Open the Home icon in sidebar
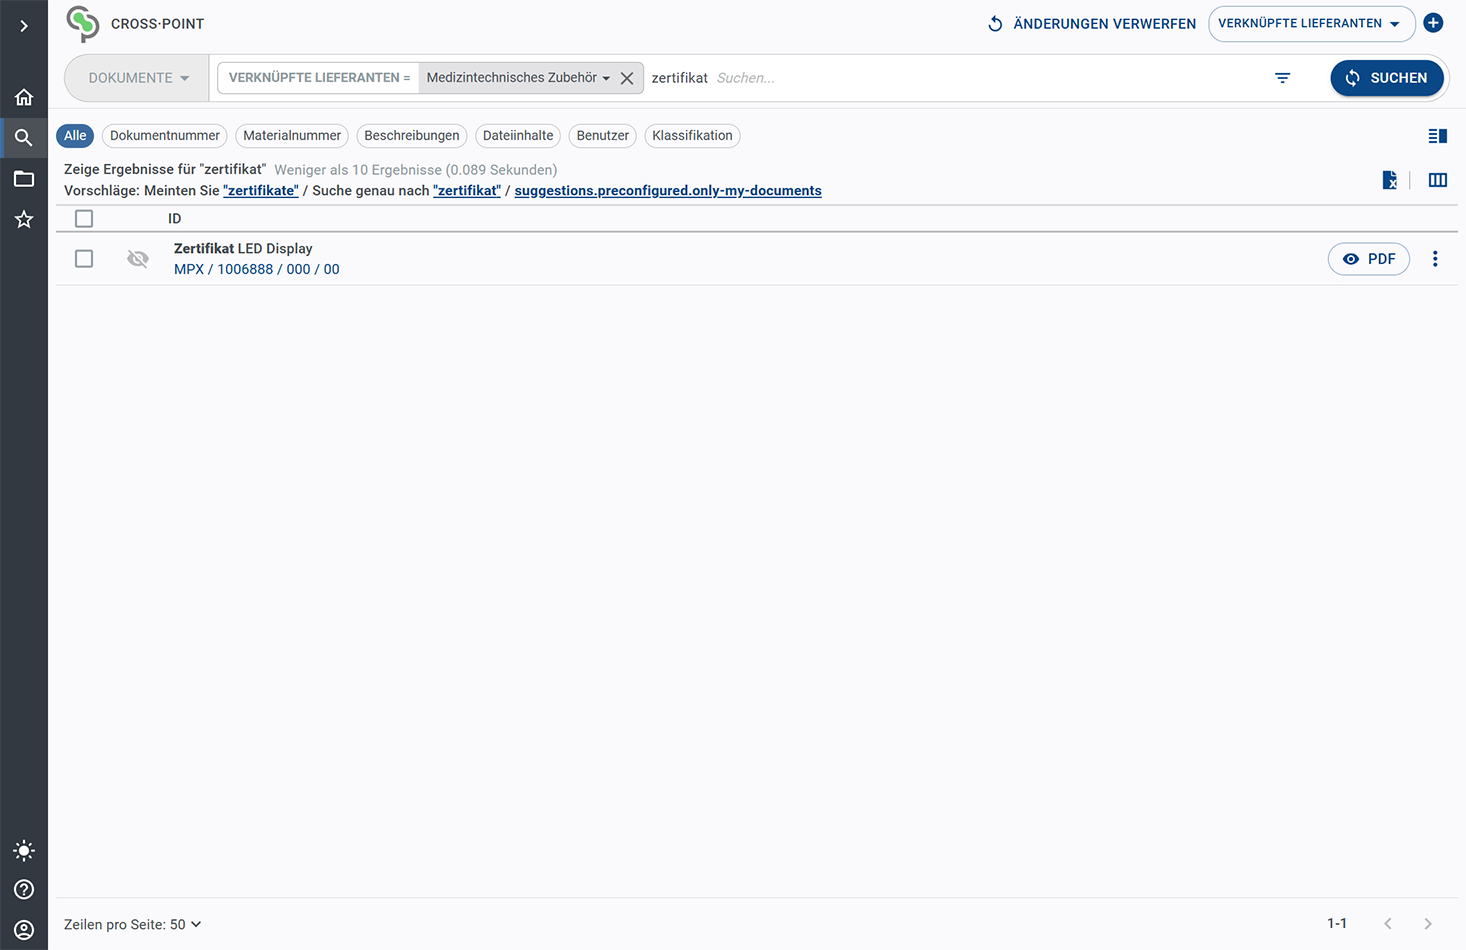 pyautogui.click(x=24, y=97)
